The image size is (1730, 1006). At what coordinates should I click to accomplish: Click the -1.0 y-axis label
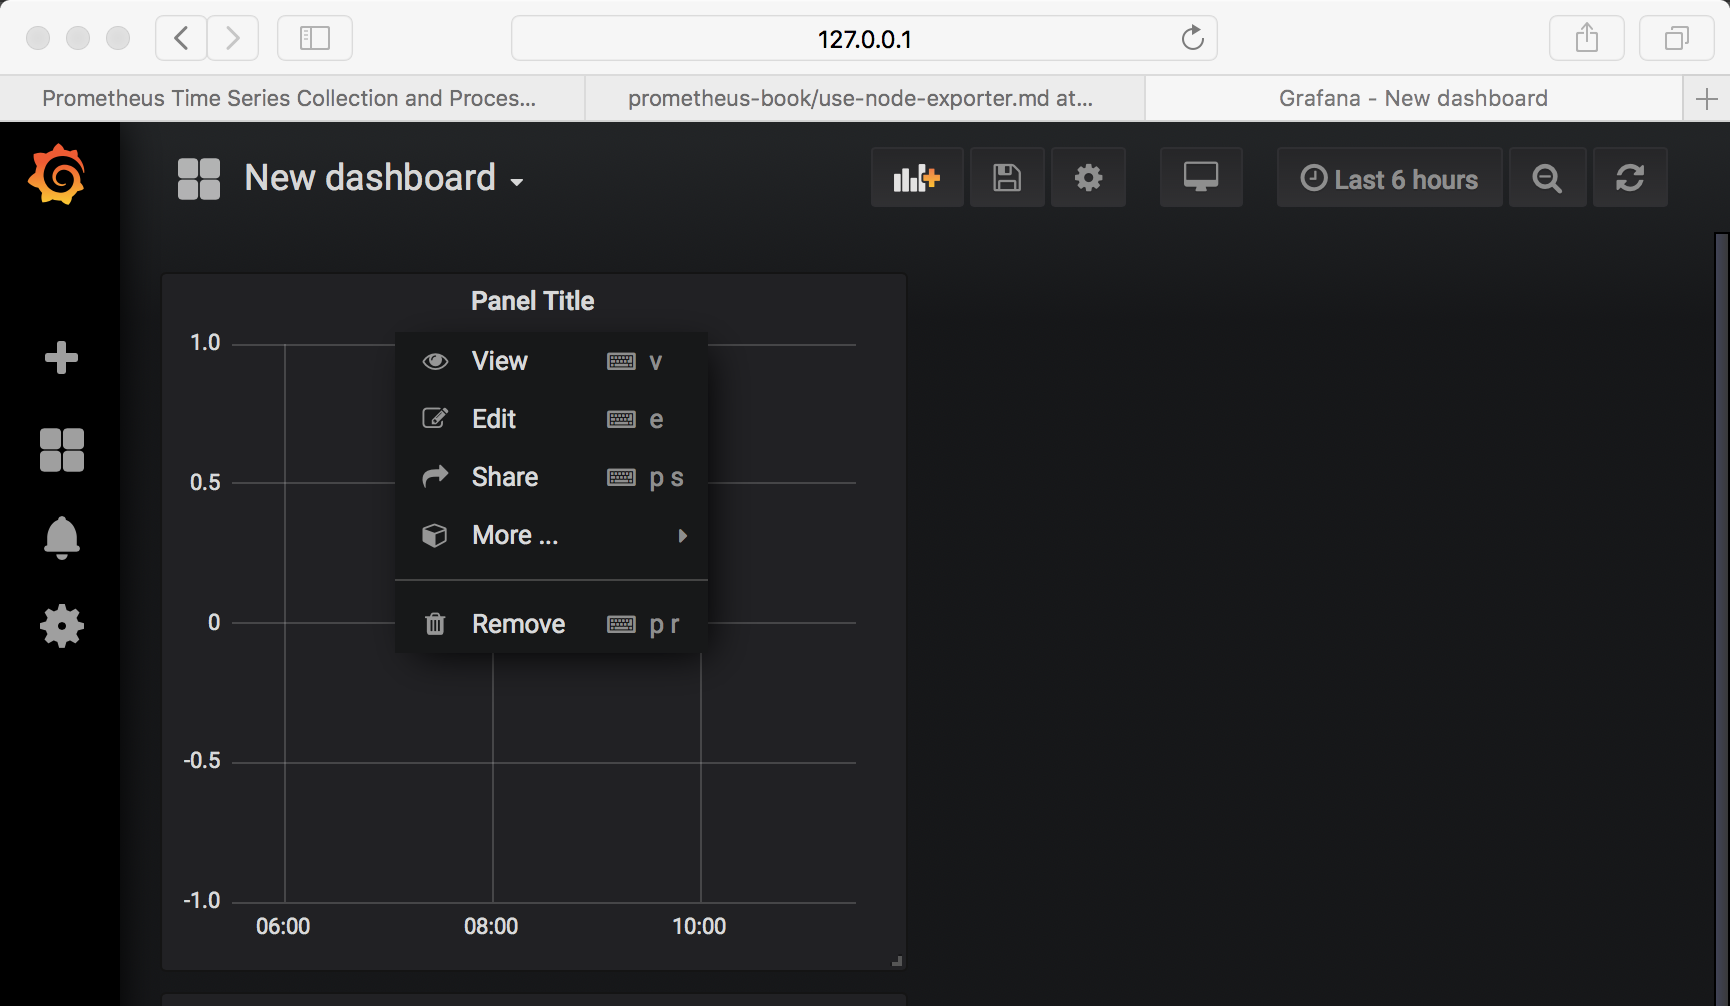pyautogui.click(x=201, y=900)
